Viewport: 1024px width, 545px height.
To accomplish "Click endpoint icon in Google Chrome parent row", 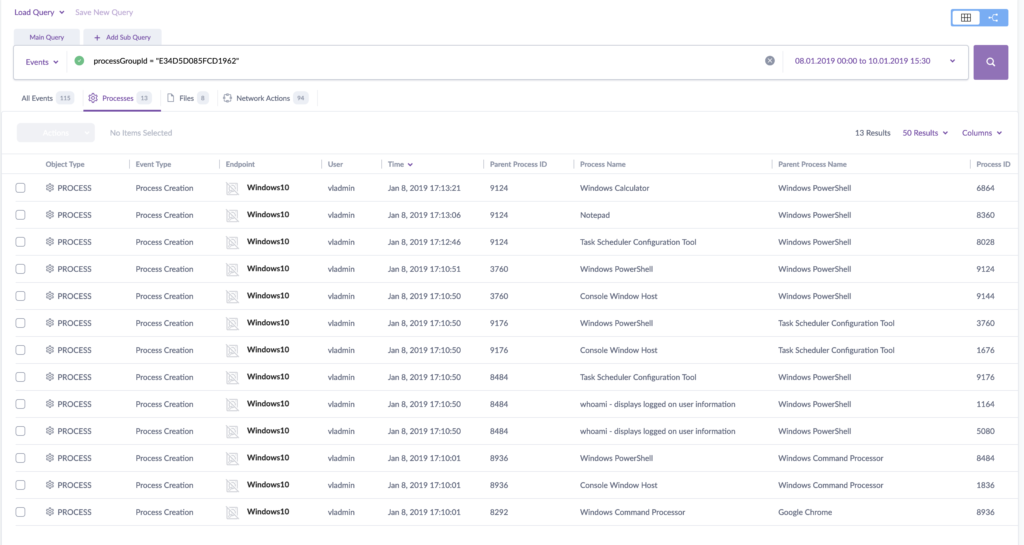I will (x=232, y=512).
